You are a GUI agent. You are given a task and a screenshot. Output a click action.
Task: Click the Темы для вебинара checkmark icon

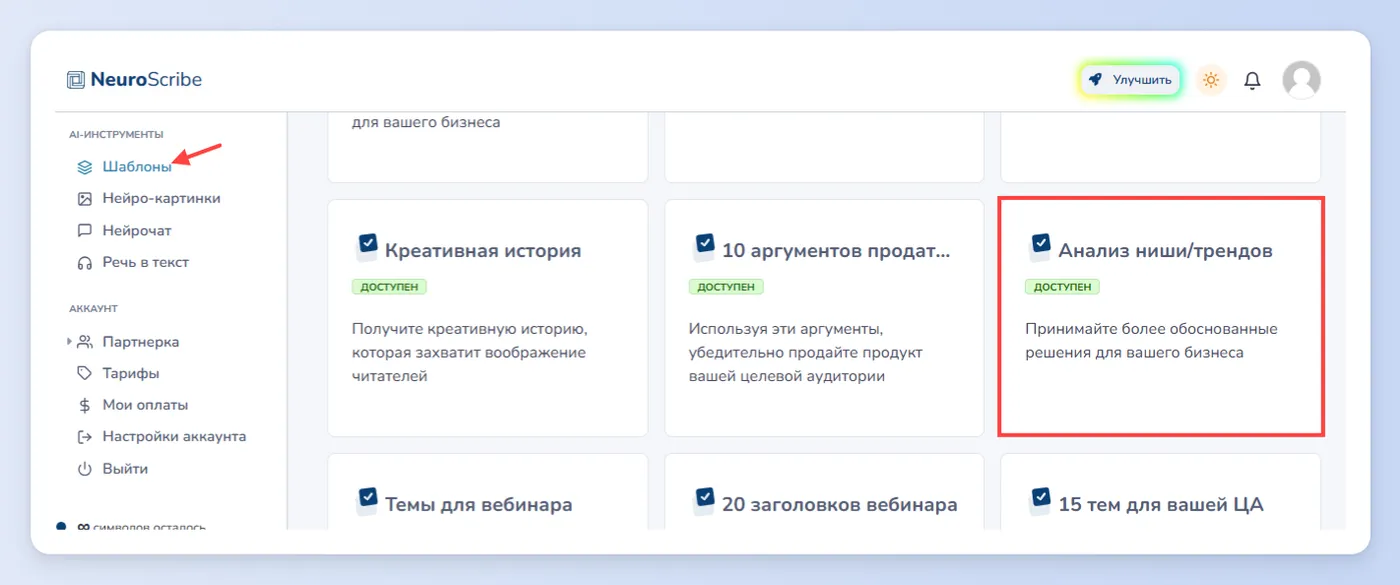[367, 502]
